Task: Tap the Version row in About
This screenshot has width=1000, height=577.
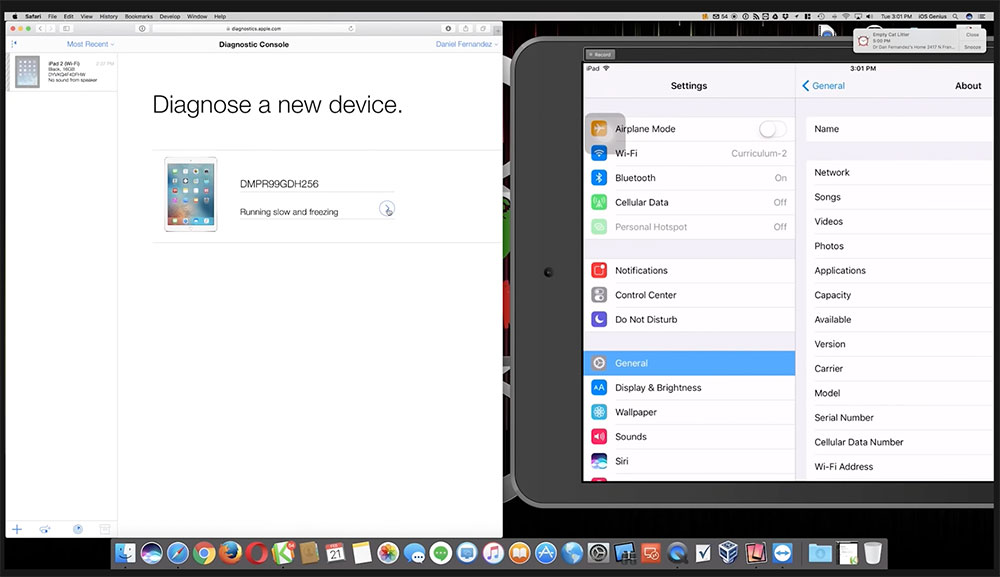Action: 900,344
